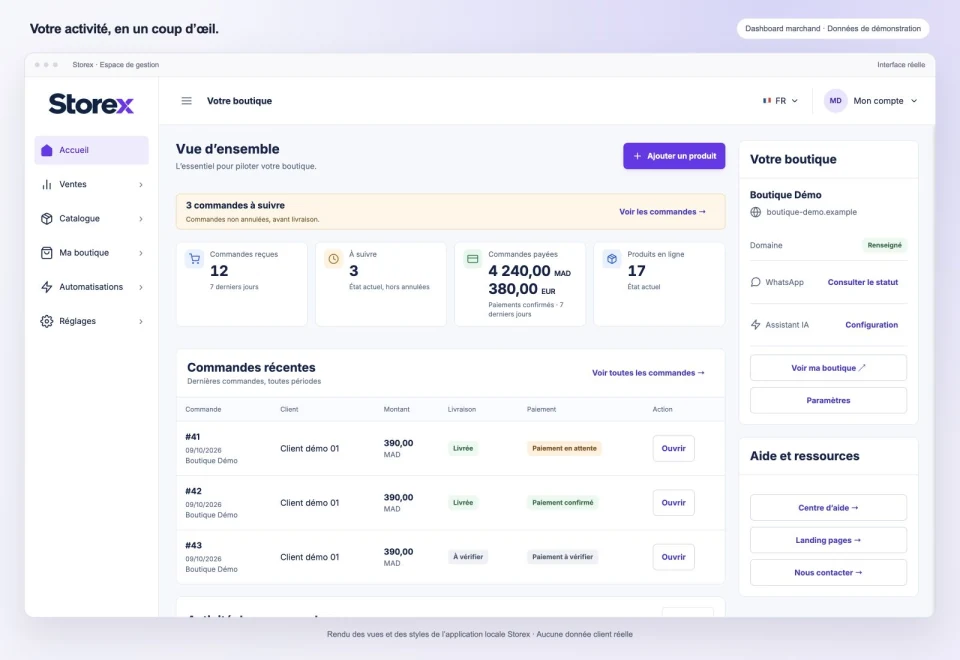Click Paiement confirmé badge on #42
Viewport: 960px width, 660px height.
(x=562, y=503)
